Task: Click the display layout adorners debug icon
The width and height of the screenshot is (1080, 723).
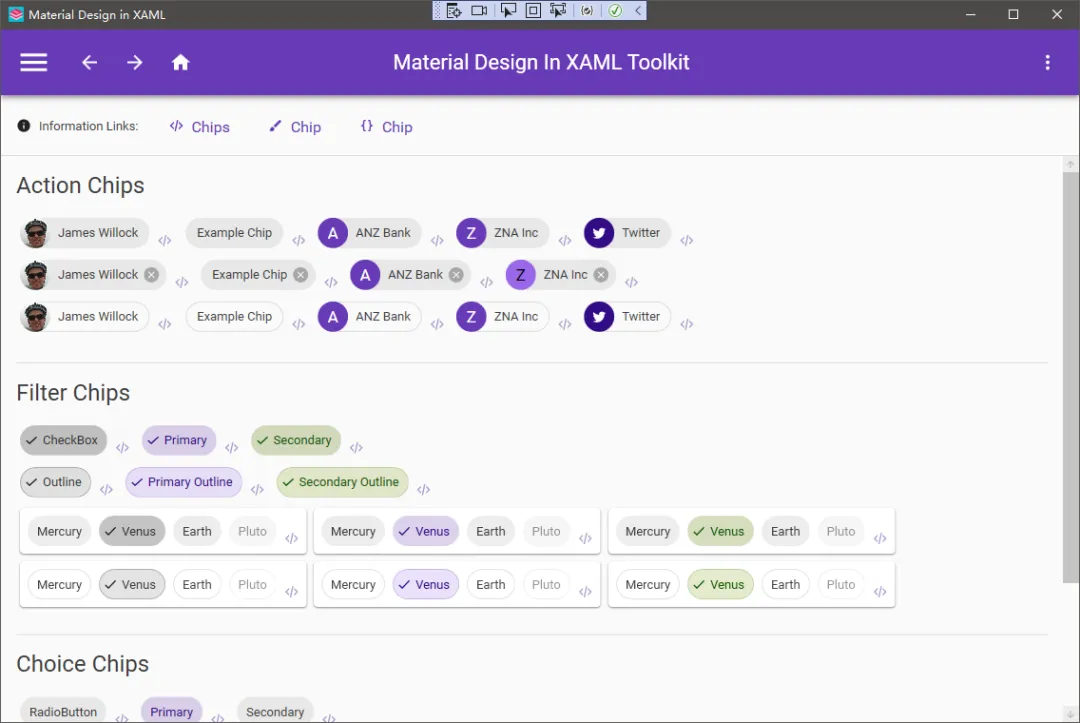Action: click(533, 10)
